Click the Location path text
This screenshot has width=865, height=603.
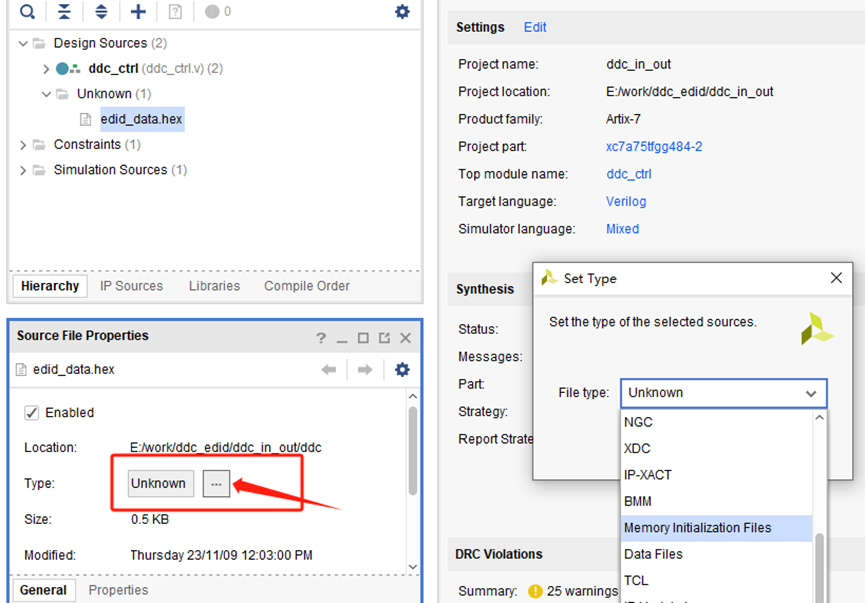pos(226,447)
